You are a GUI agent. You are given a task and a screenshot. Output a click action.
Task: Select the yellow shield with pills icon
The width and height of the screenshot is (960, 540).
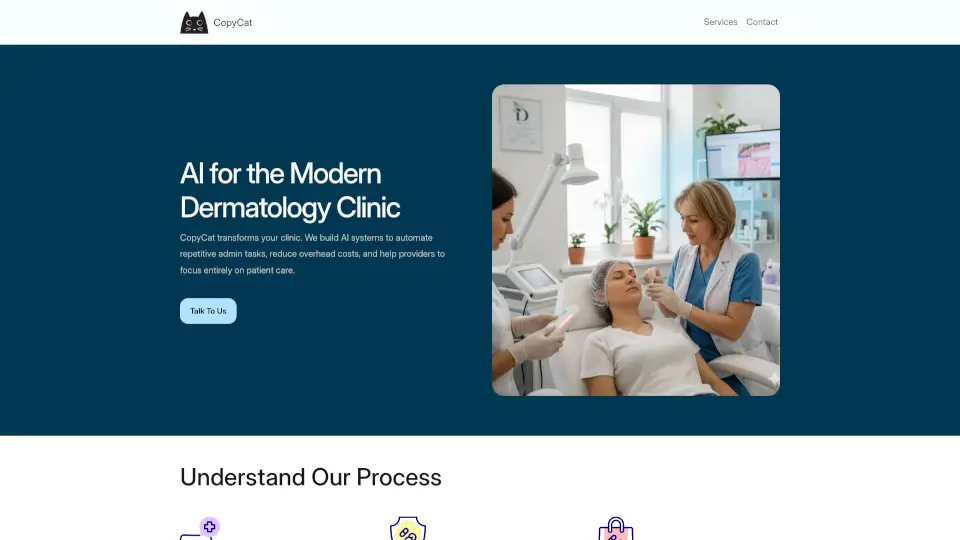(408, 528)
